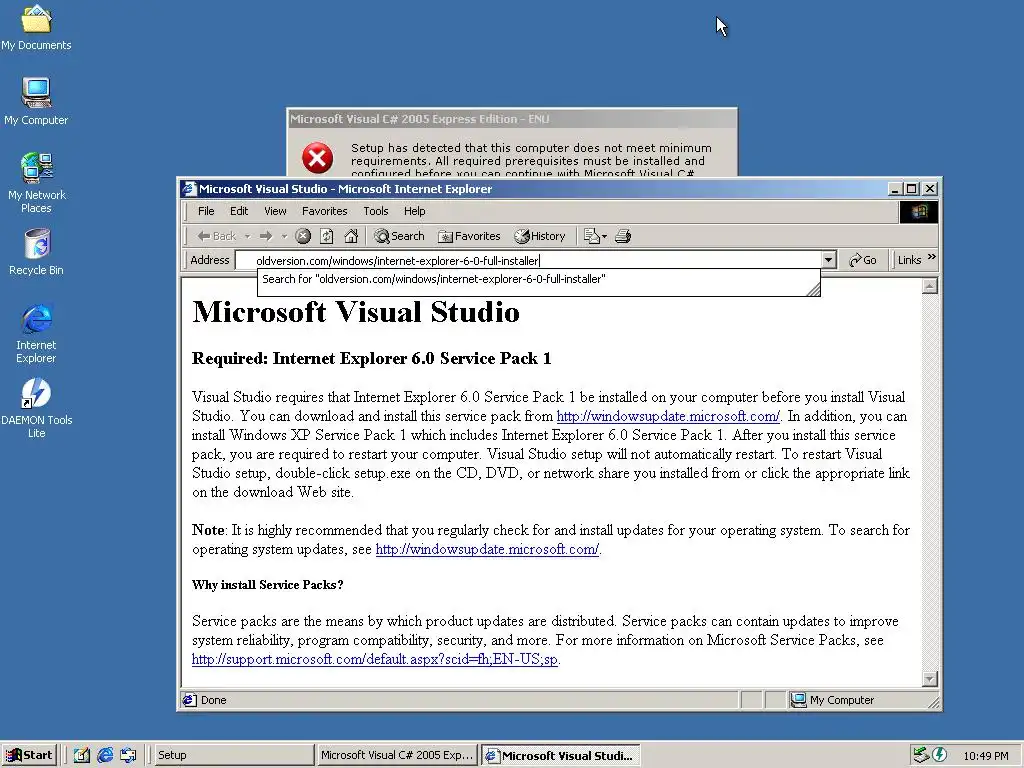Image resolution: width=1024 pixels, height=768 pixels.
Task: Open My Documents desktop icon
Action: click(x=36, y=27)
